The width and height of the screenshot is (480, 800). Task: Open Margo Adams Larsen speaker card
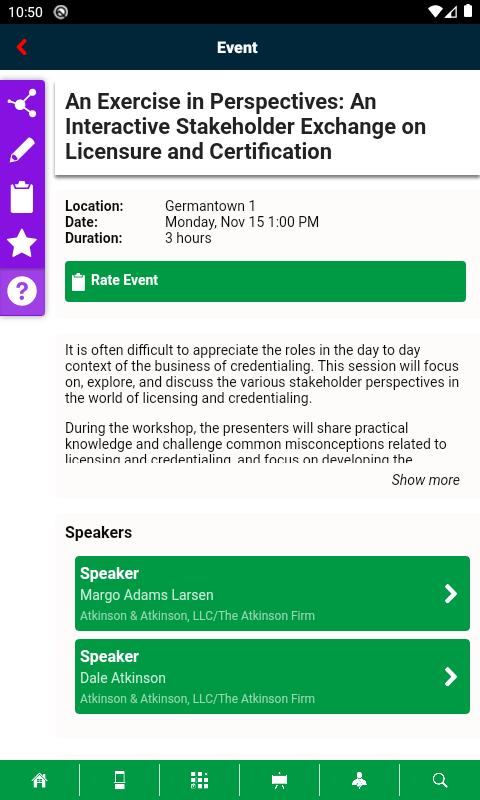click(272, 594)
